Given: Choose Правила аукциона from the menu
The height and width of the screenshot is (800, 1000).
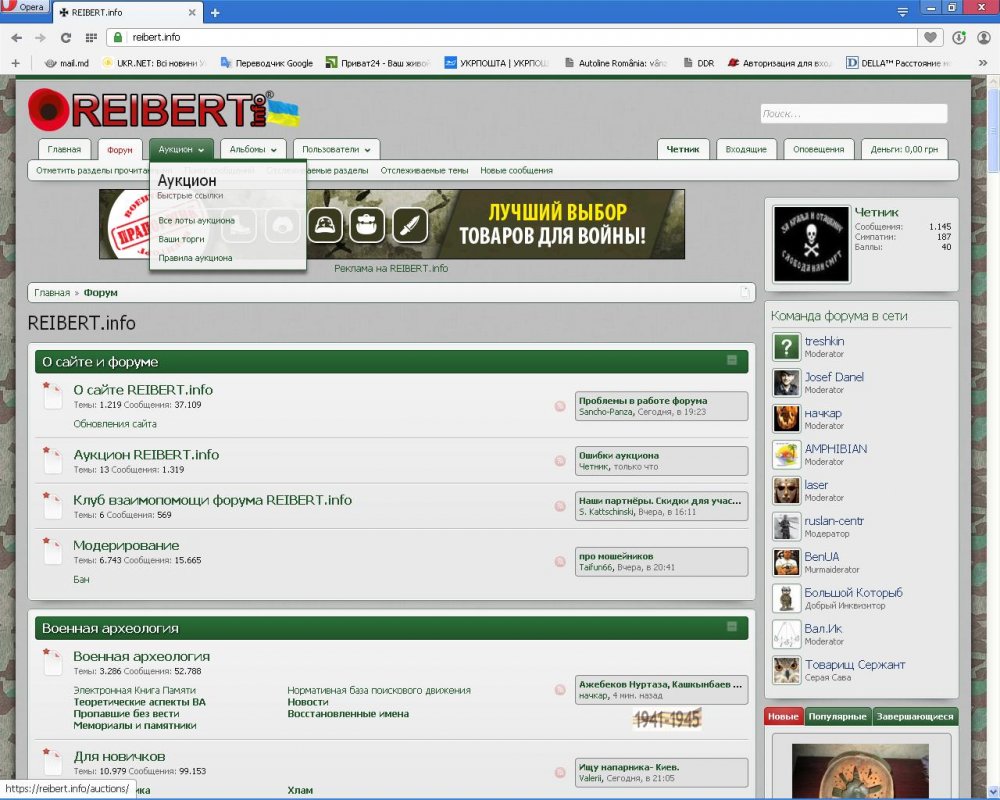Looking at the screenshot, I should point(195,258).
